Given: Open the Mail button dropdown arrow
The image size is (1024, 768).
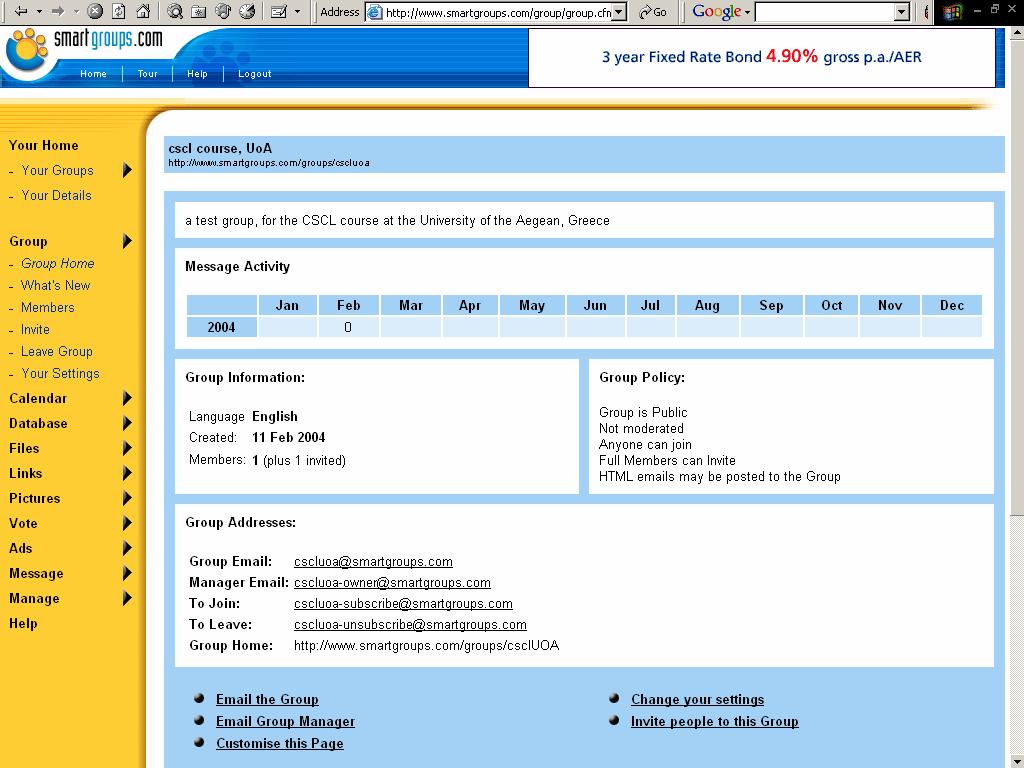Looking at the screenshot, I should coord(298,11).
